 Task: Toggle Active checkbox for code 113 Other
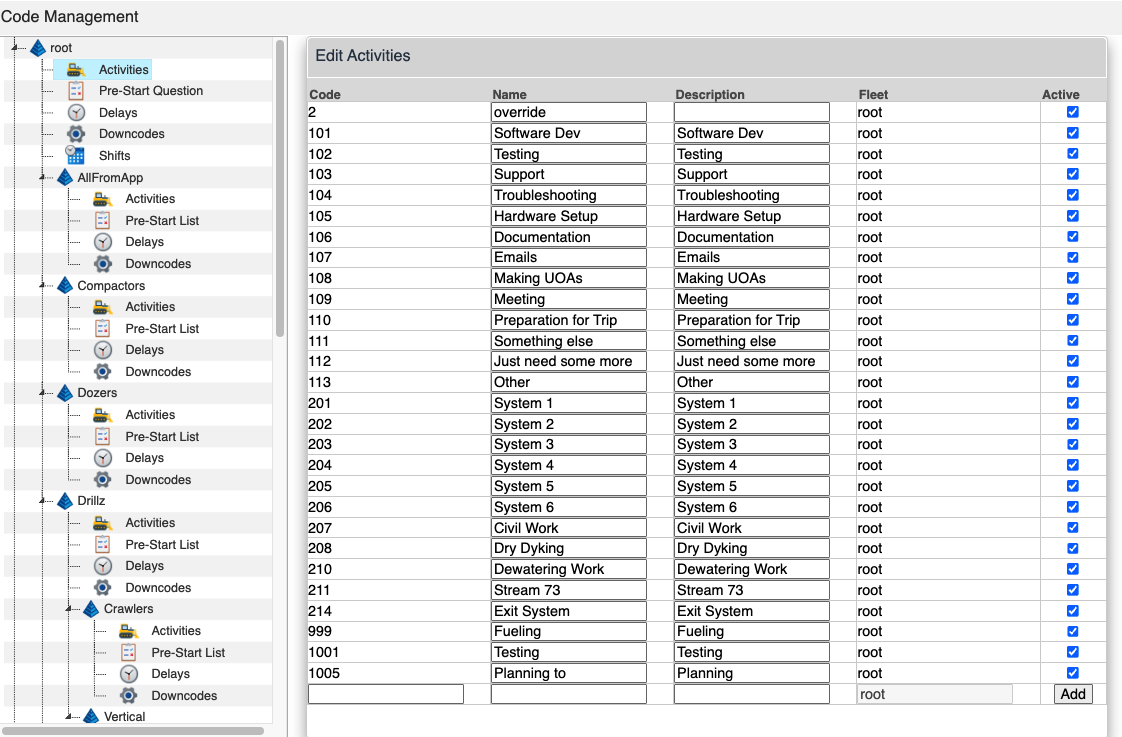[1073, 382]
